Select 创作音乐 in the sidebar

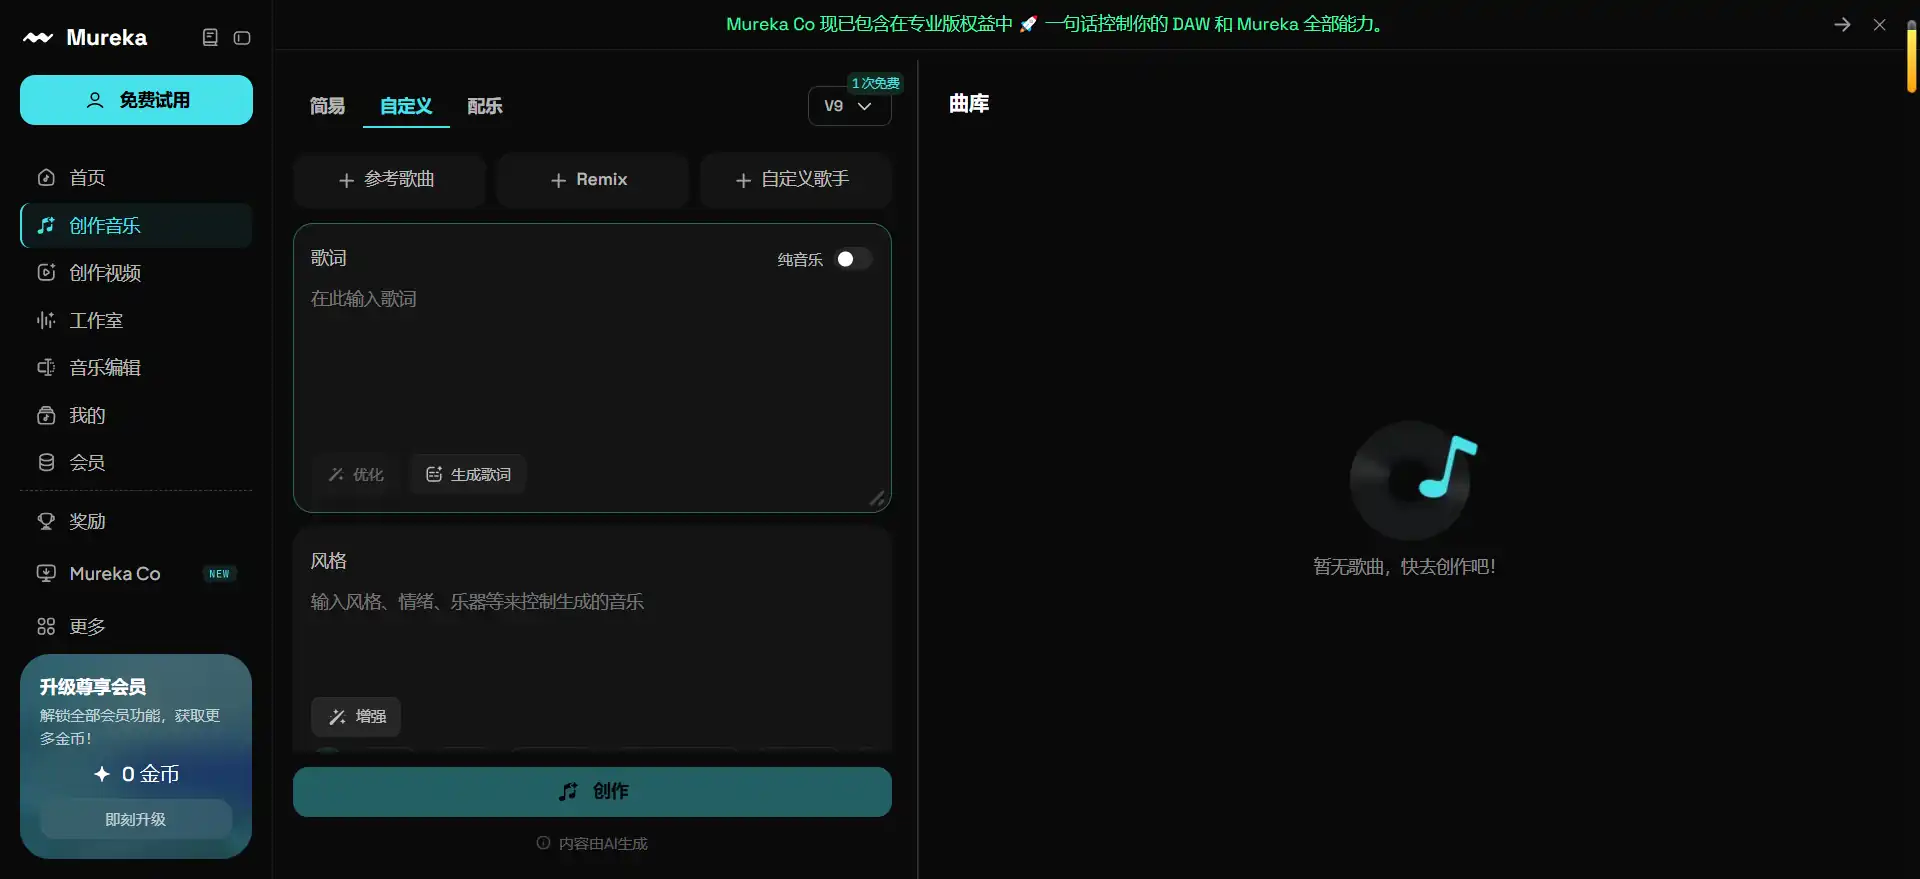(136, 226)
